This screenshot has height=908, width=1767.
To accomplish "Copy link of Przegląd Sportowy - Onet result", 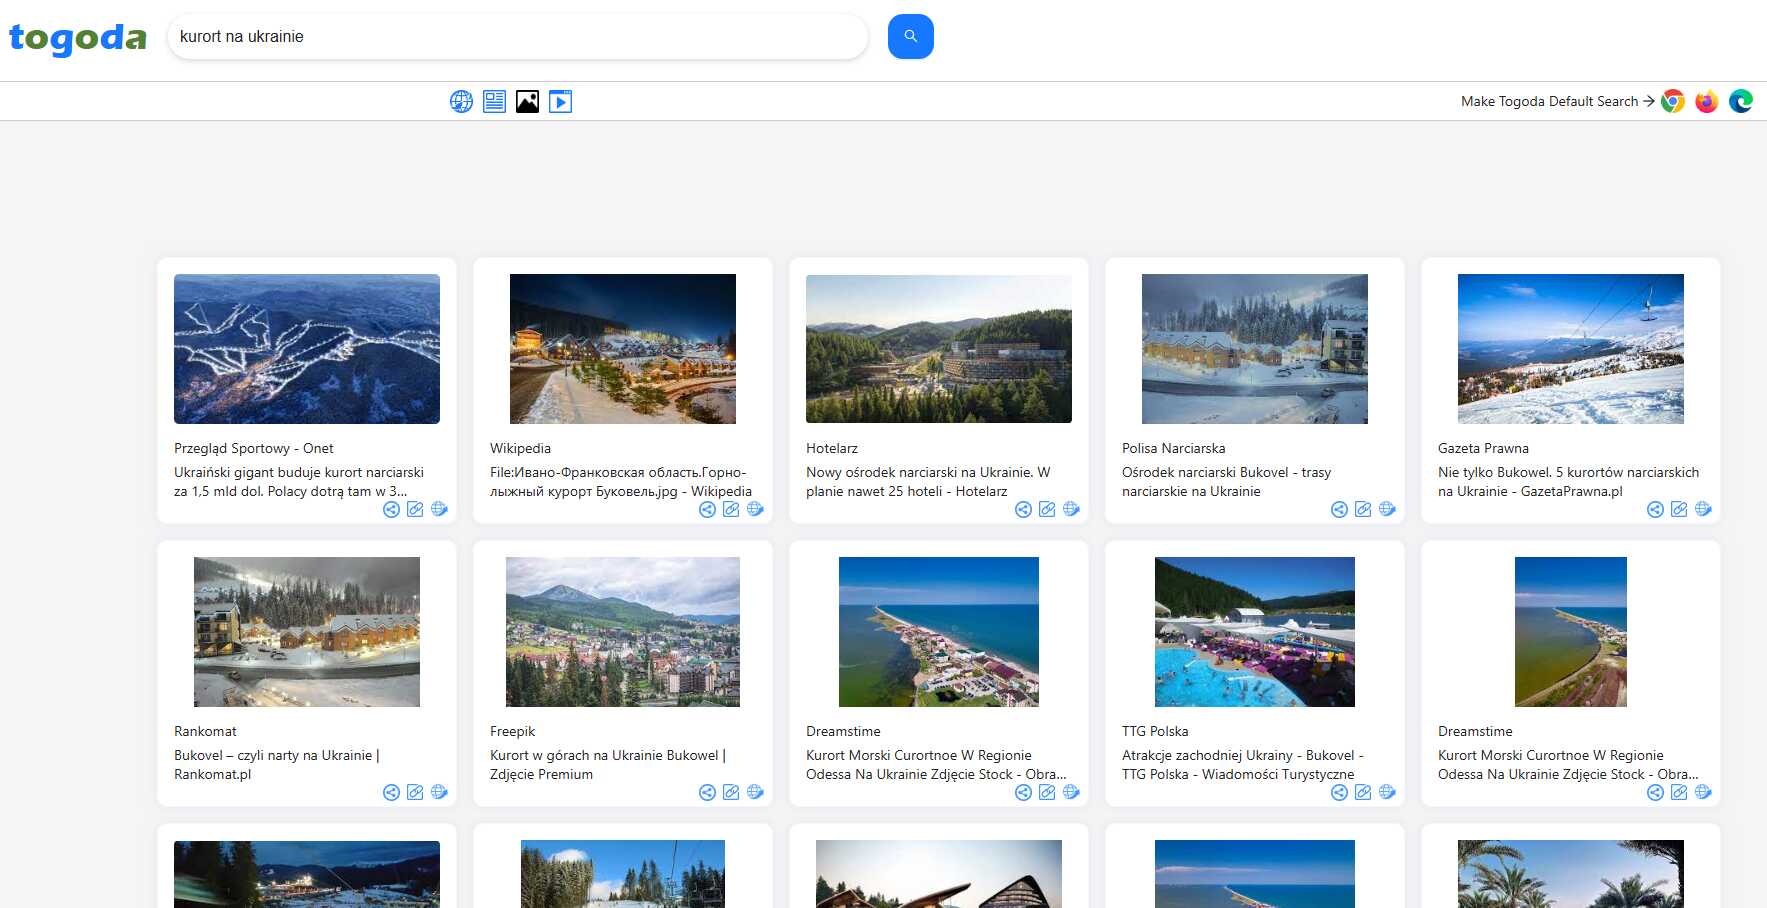I will 415,509.
